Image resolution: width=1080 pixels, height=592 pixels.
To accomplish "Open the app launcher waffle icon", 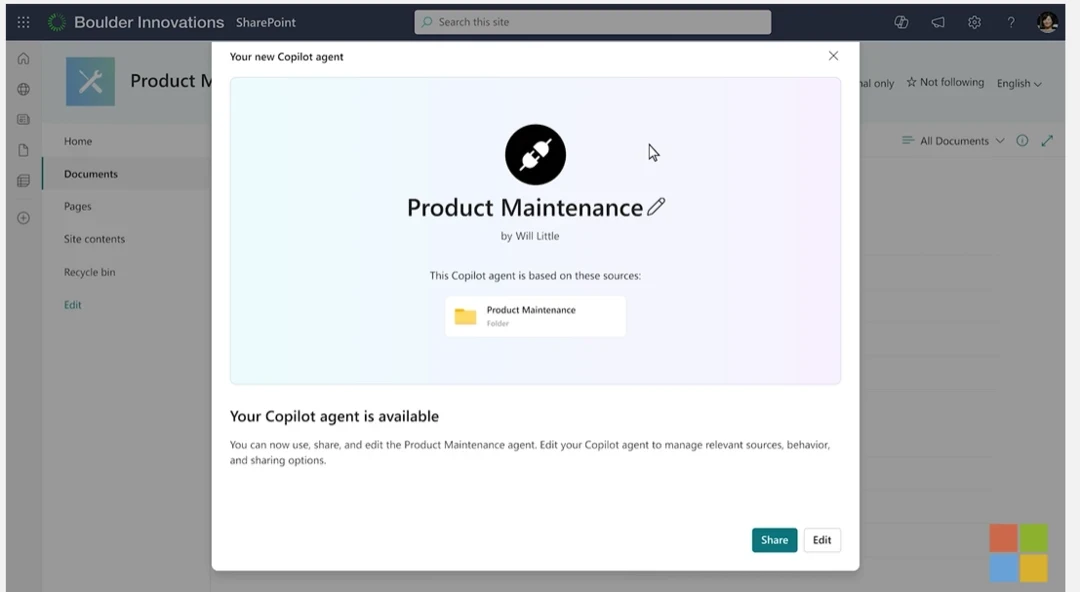I will point(23,22).
